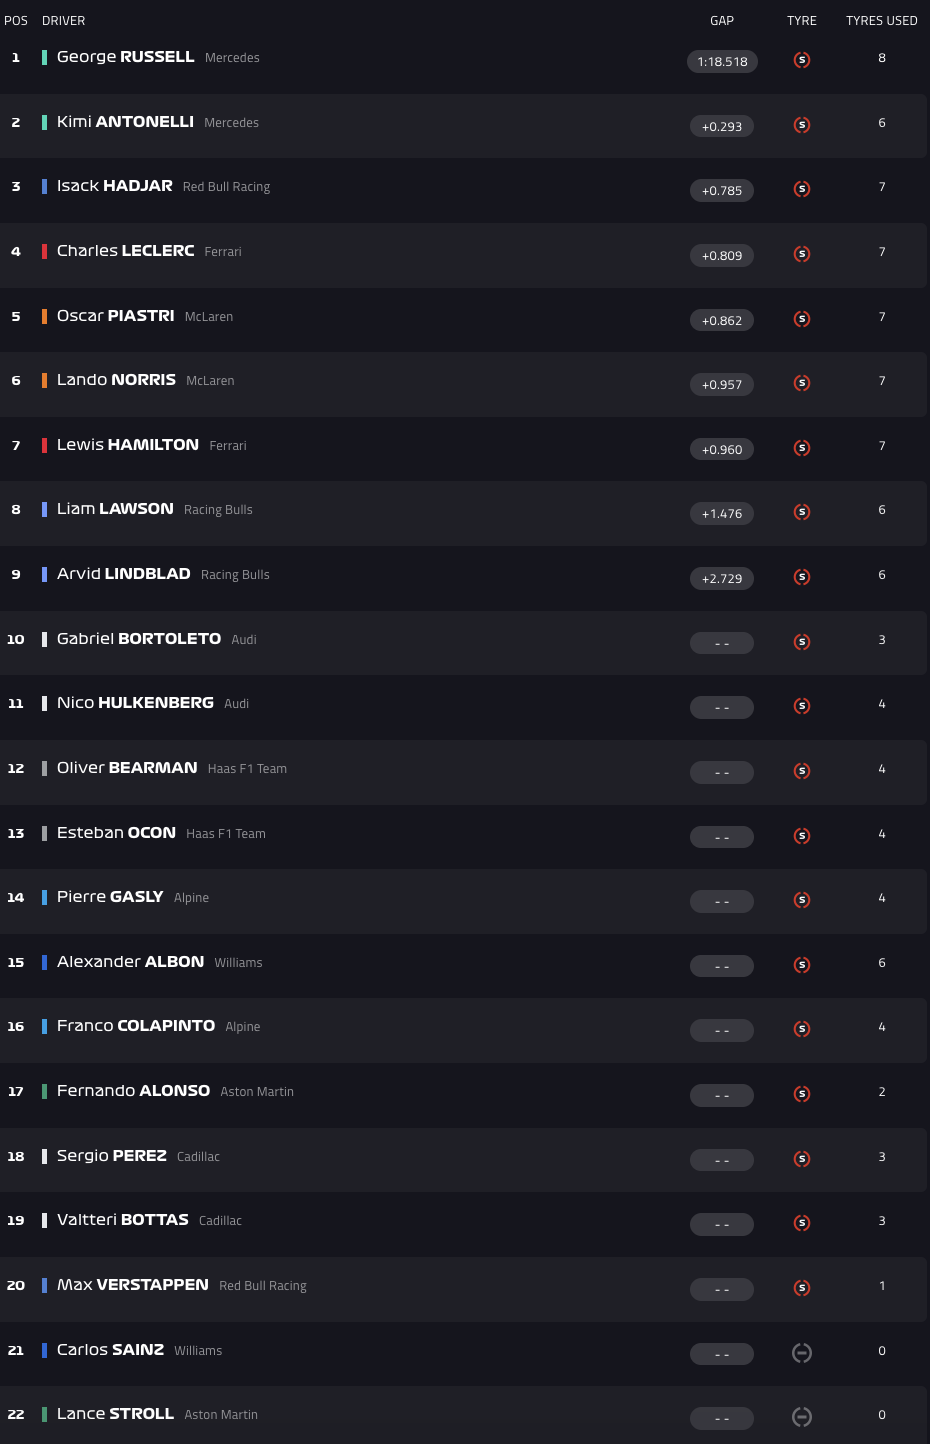Click the +0.293 gap badge

[722, 127]
